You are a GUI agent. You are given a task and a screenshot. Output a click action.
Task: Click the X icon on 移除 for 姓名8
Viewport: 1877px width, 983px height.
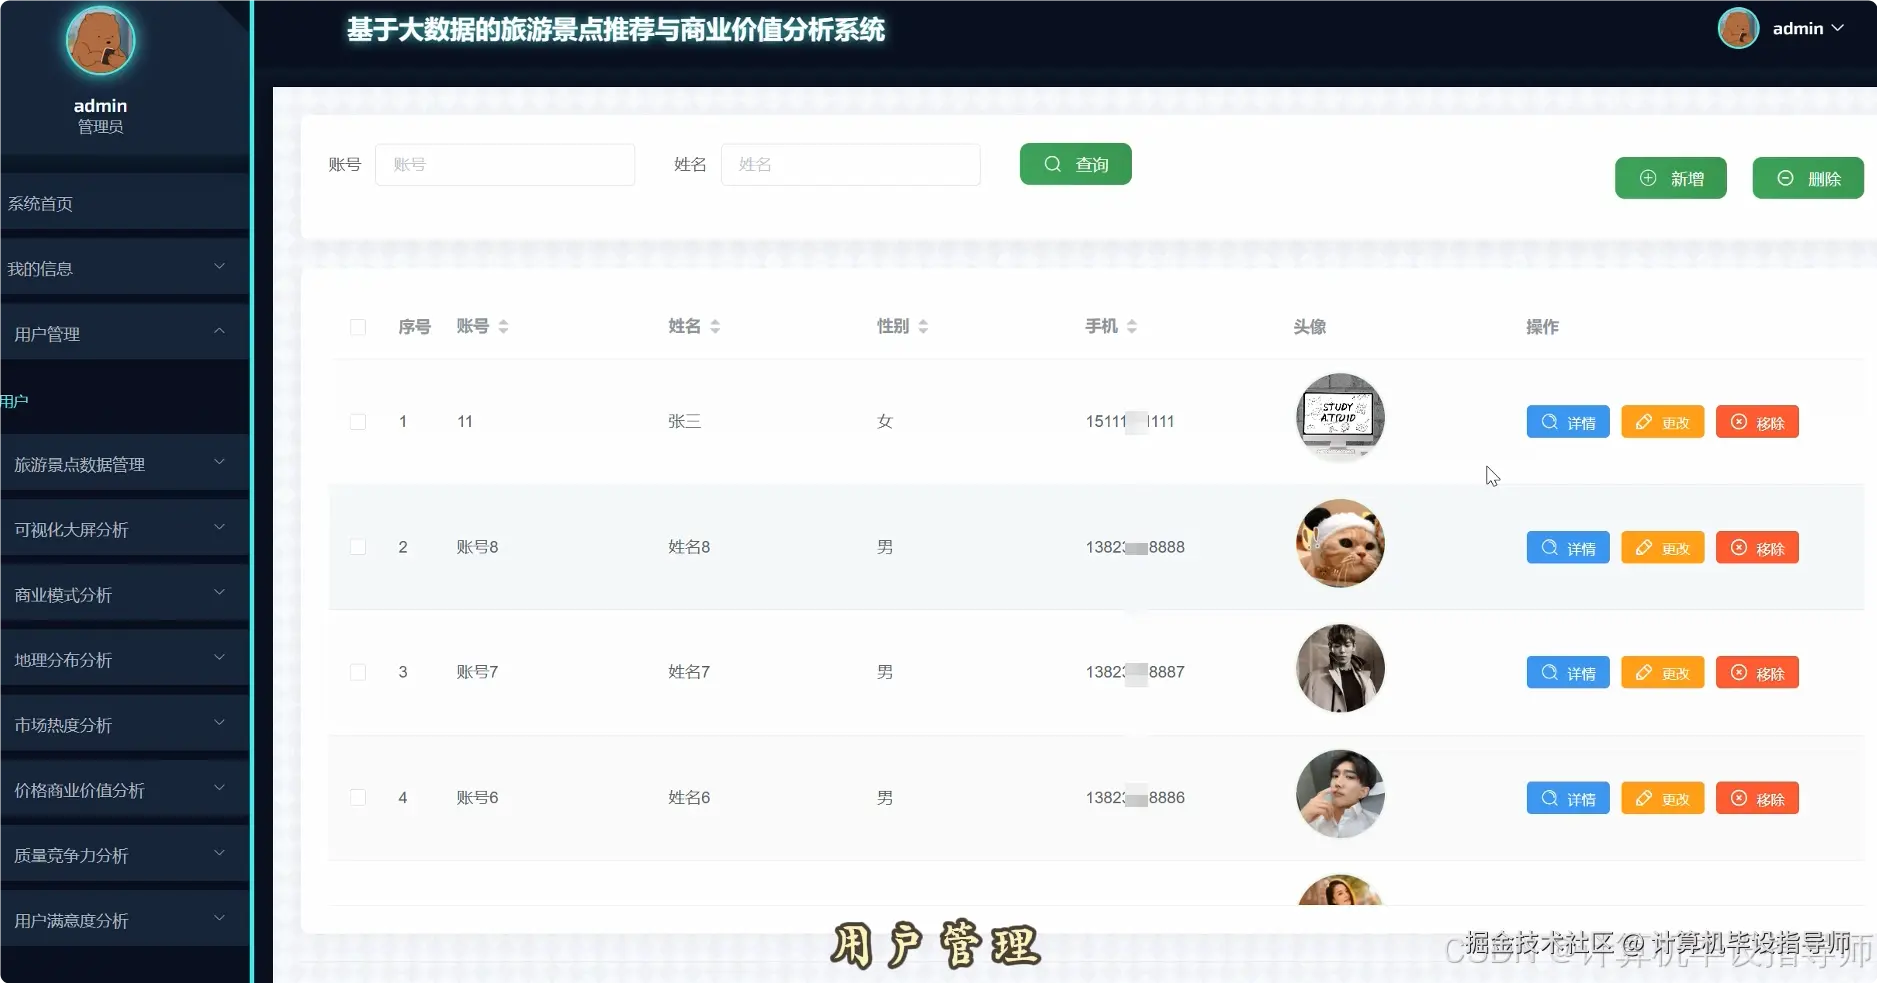pos(1740,547)
